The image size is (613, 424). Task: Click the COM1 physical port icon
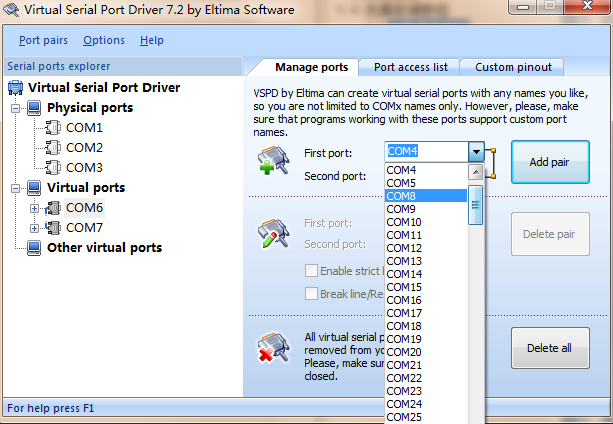point(54,128)
